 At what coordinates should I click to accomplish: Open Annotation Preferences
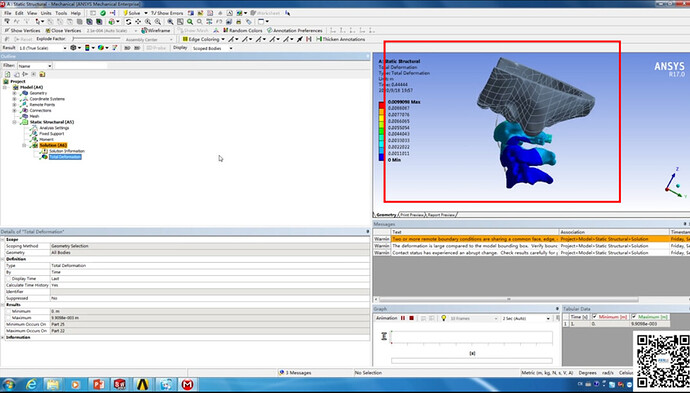coord(295,30)
